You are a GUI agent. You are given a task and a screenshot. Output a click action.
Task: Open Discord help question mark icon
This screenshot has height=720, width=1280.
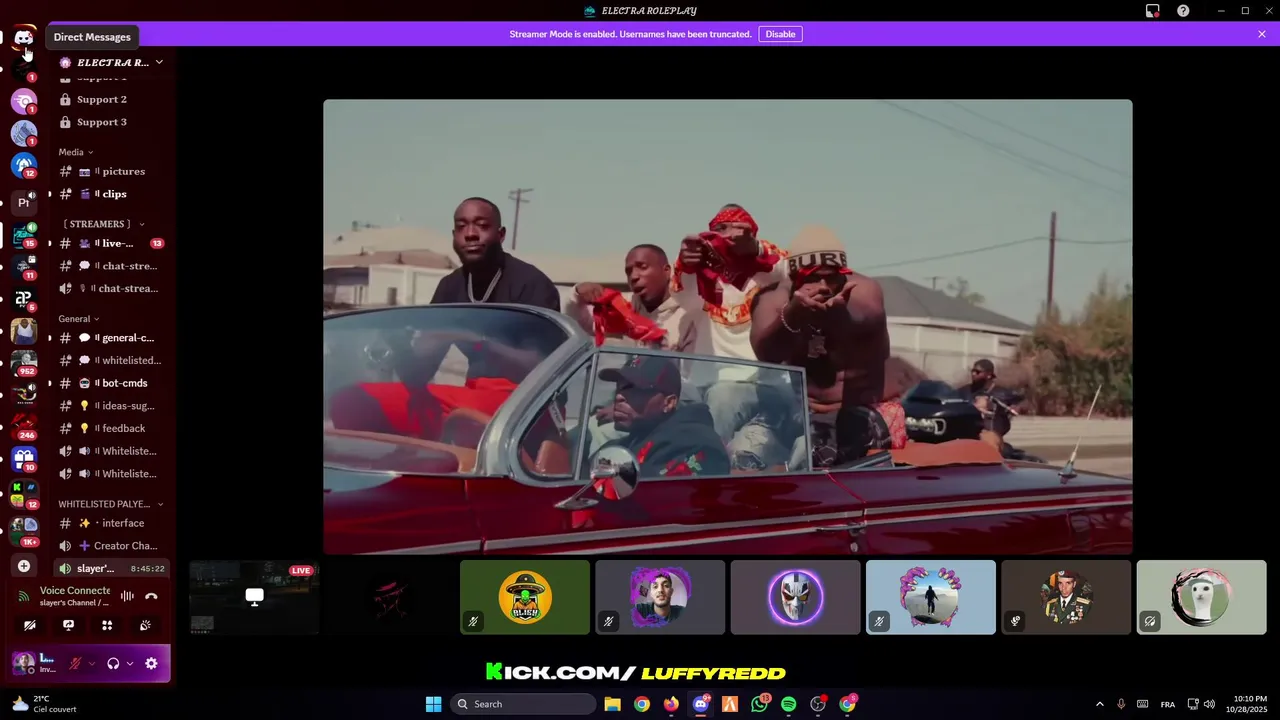(x=1183, y=11)
